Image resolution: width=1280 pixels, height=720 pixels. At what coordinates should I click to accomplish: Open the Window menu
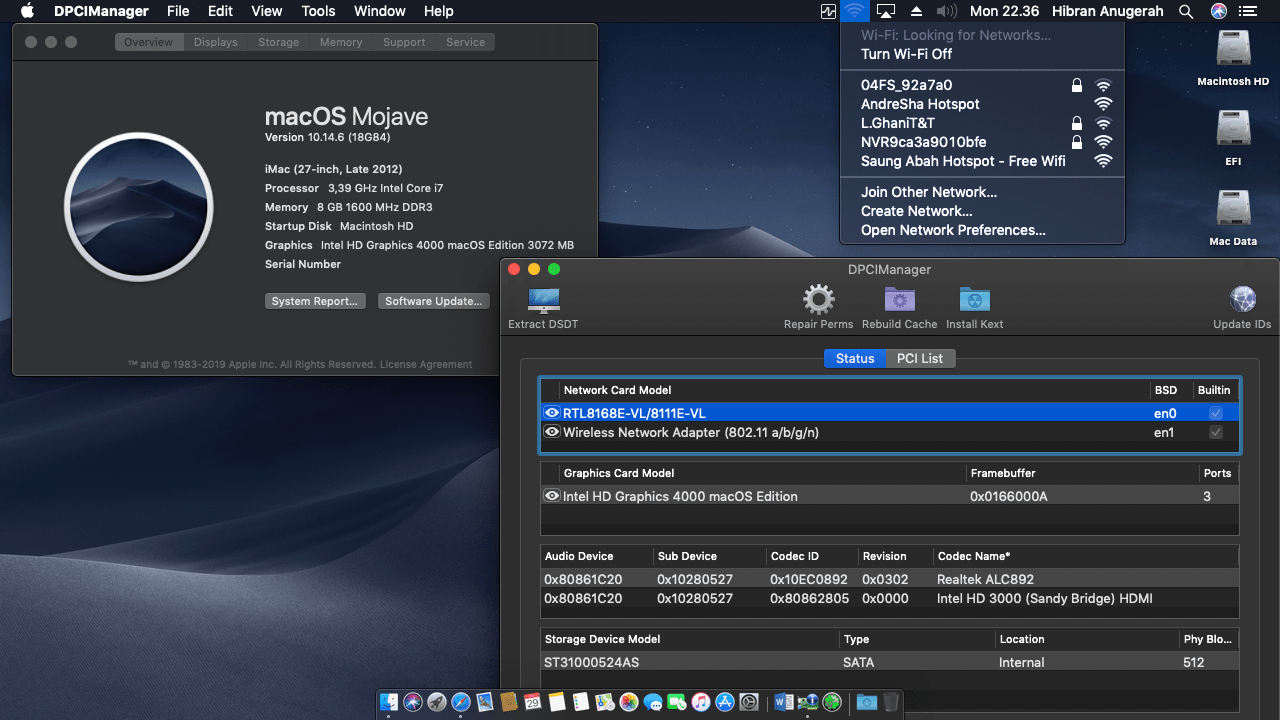[379, 11]
